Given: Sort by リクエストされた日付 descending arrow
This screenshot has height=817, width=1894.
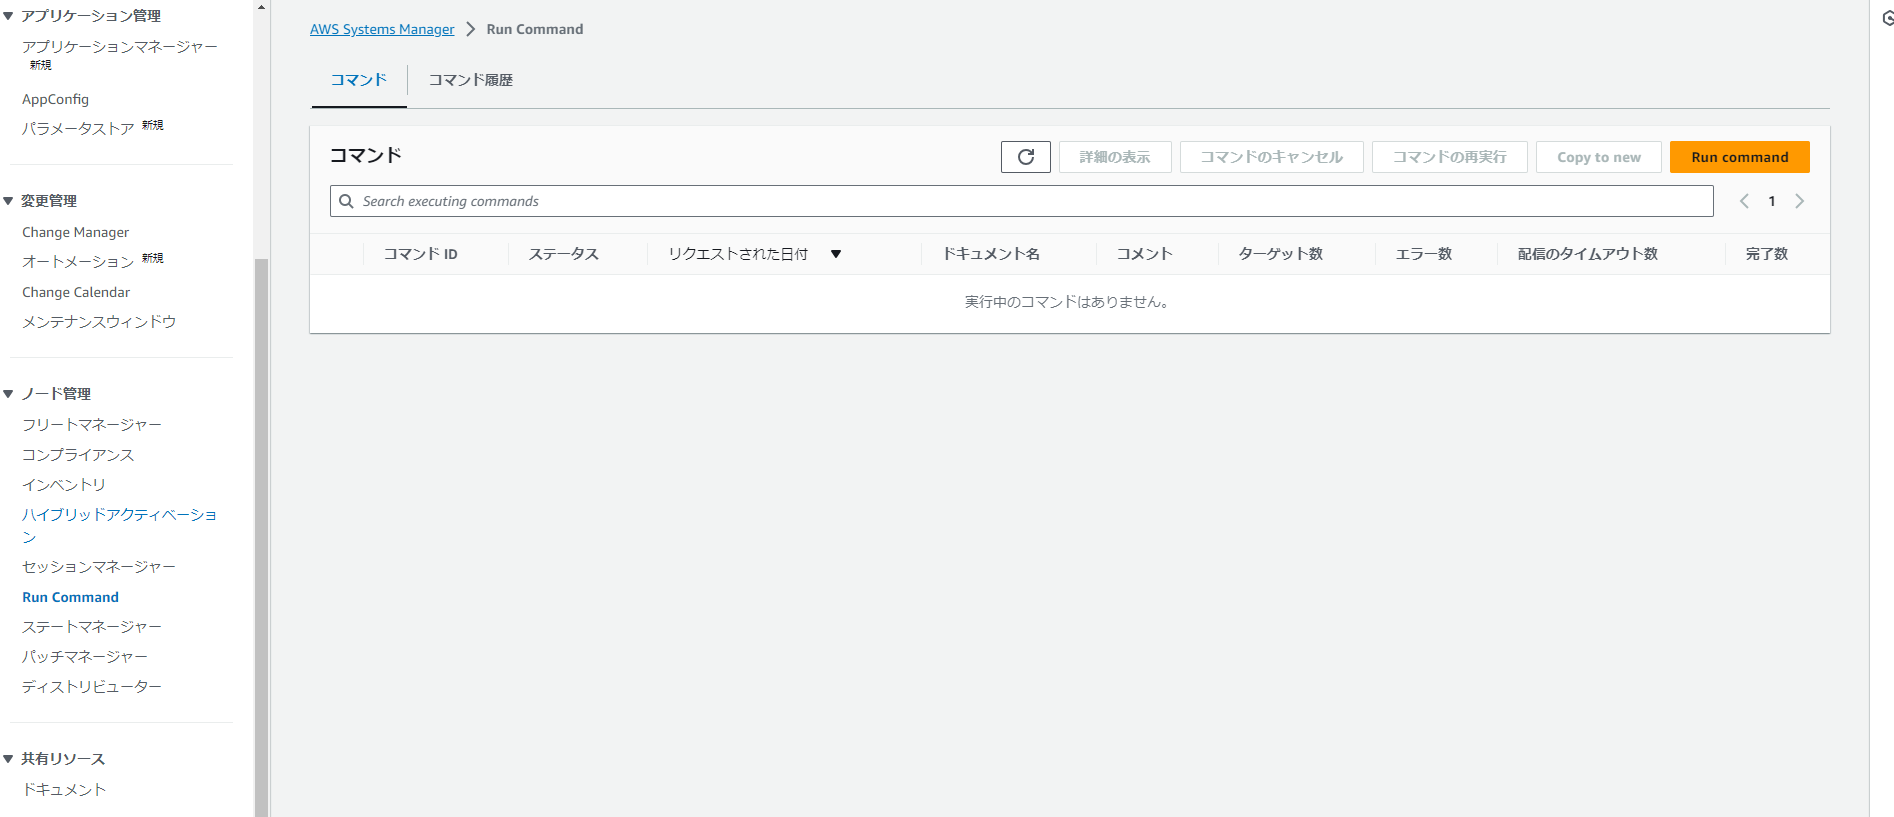Looking at the screenshot, I should pyautogui.click(x=836, y=254).
